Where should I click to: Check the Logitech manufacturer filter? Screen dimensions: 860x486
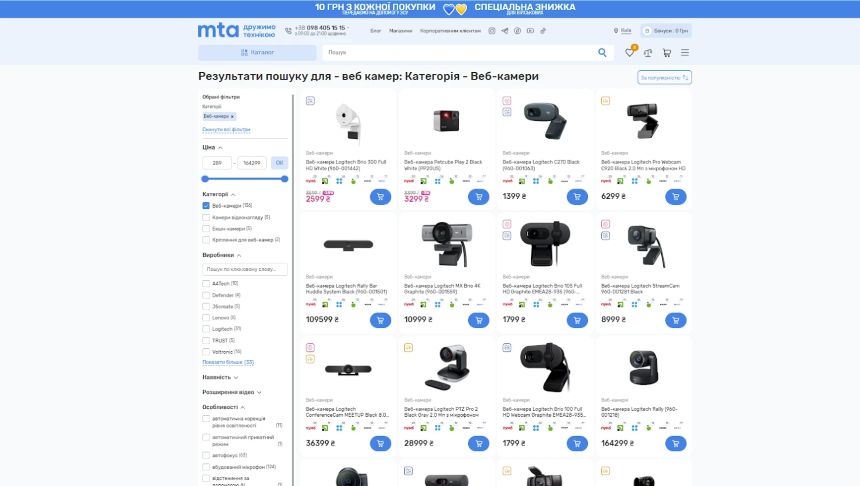[206, 328]
